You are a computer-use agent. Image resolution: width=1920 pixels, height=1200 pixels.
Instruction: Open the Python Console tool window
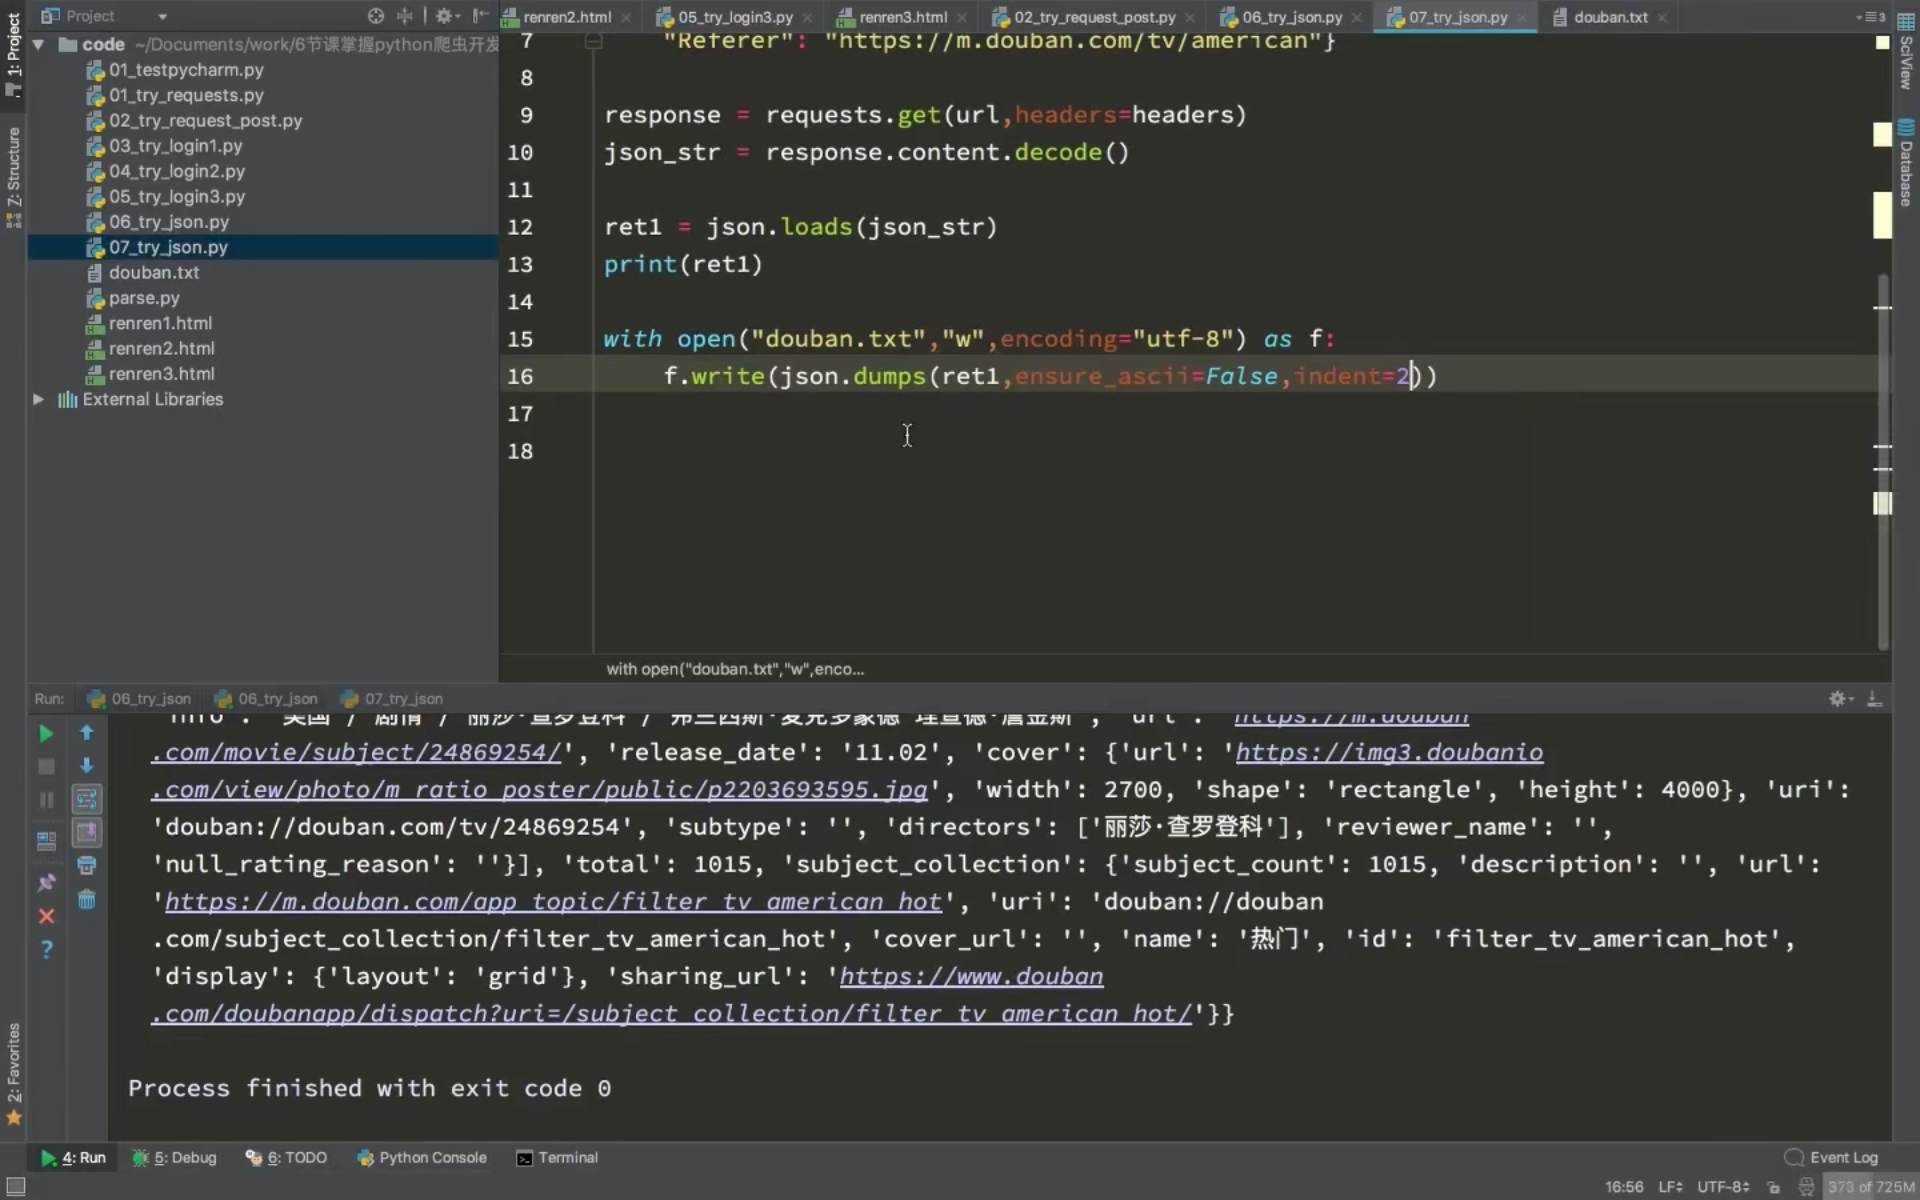[422, 1158]
